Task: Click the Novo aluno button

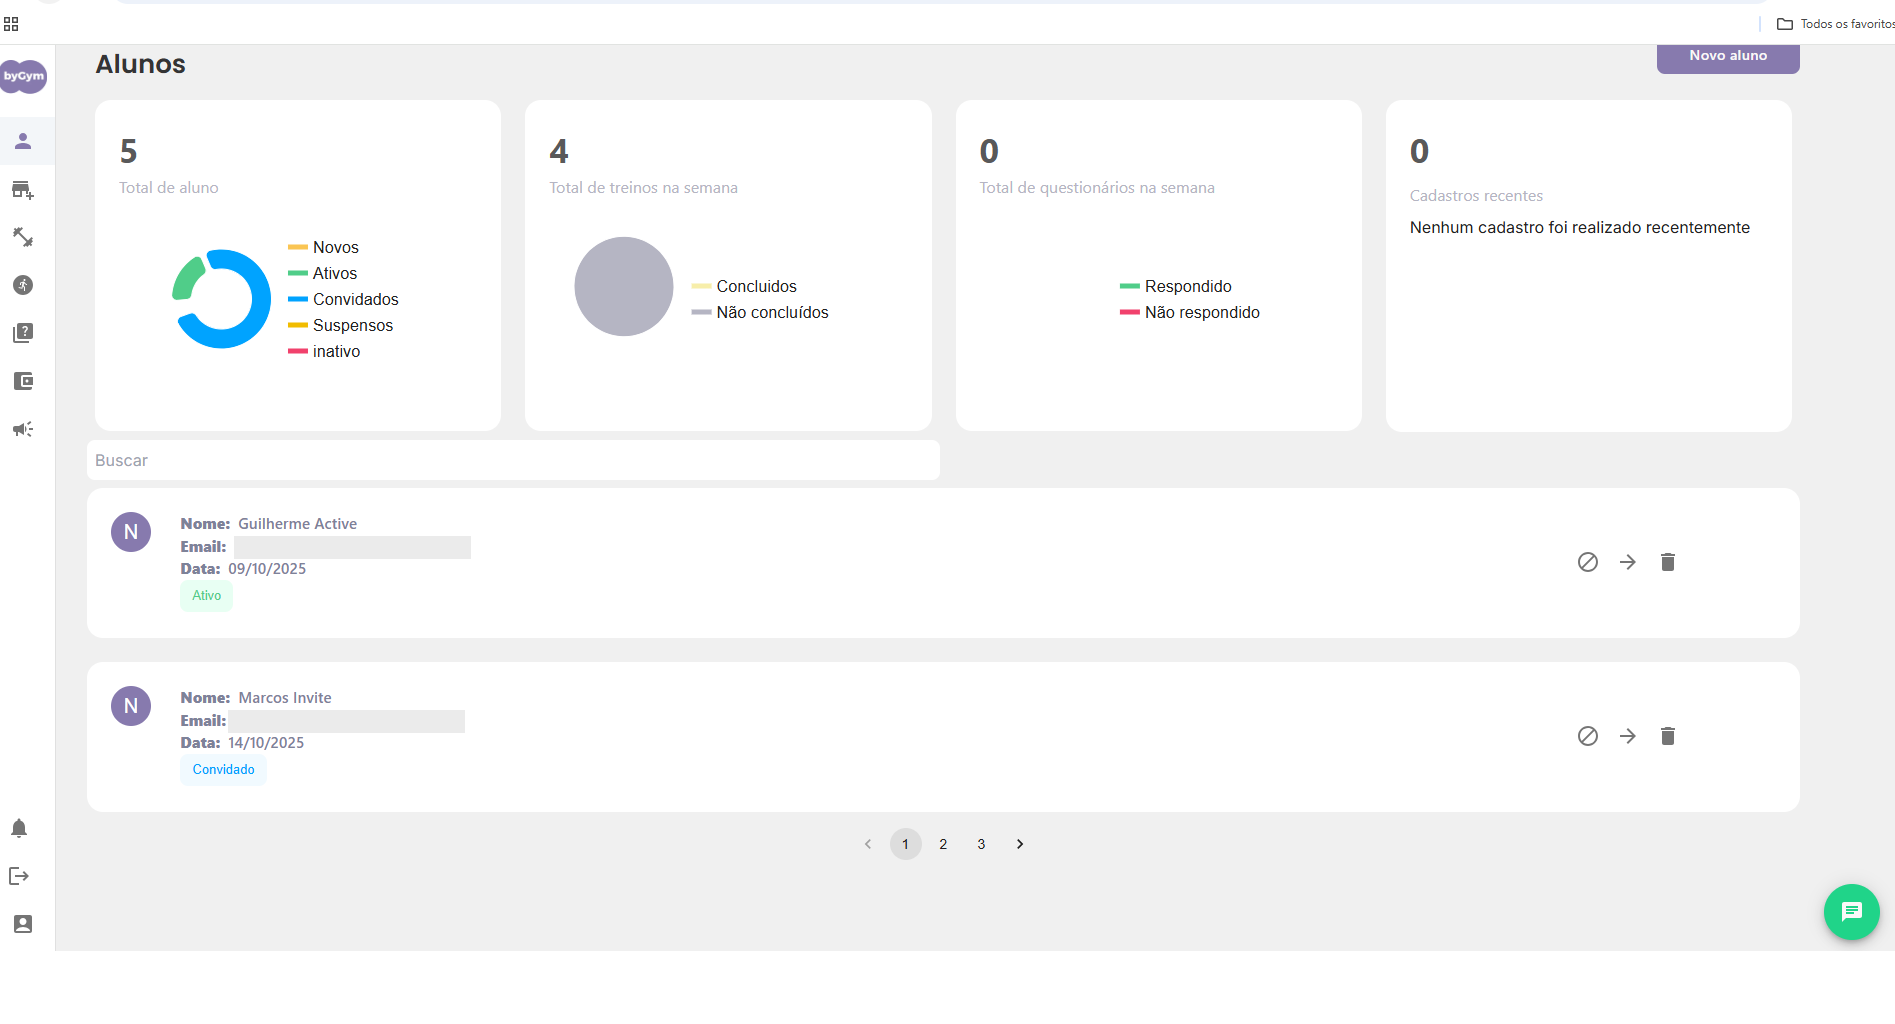Action: click(1727, 57)
